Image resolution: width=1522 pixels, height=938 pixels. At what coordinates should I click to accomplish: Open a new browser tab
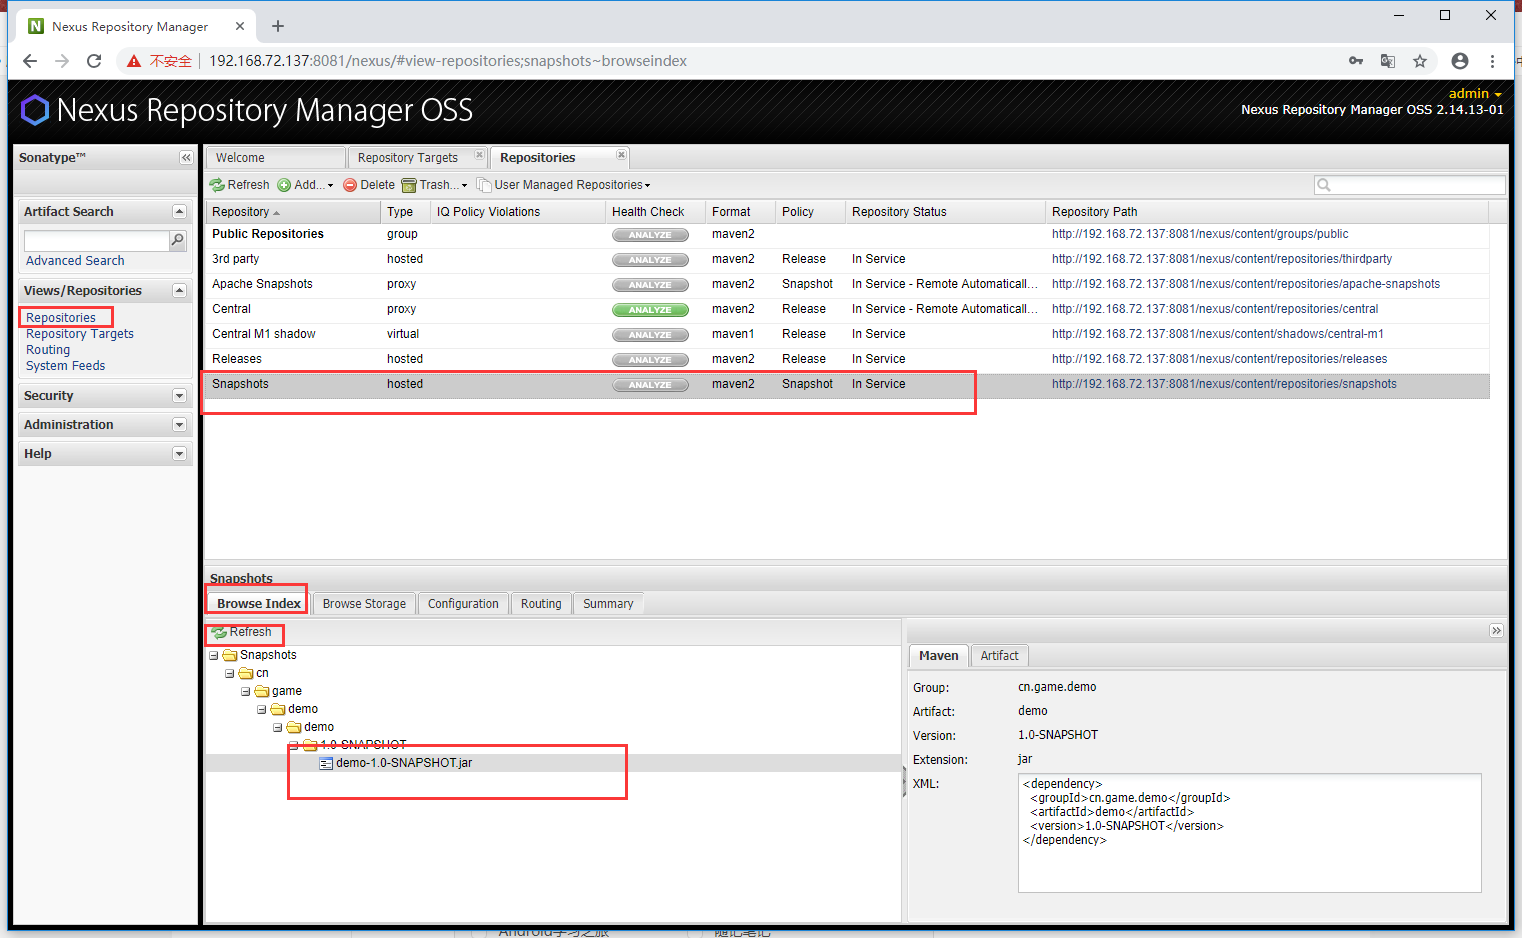278,26
